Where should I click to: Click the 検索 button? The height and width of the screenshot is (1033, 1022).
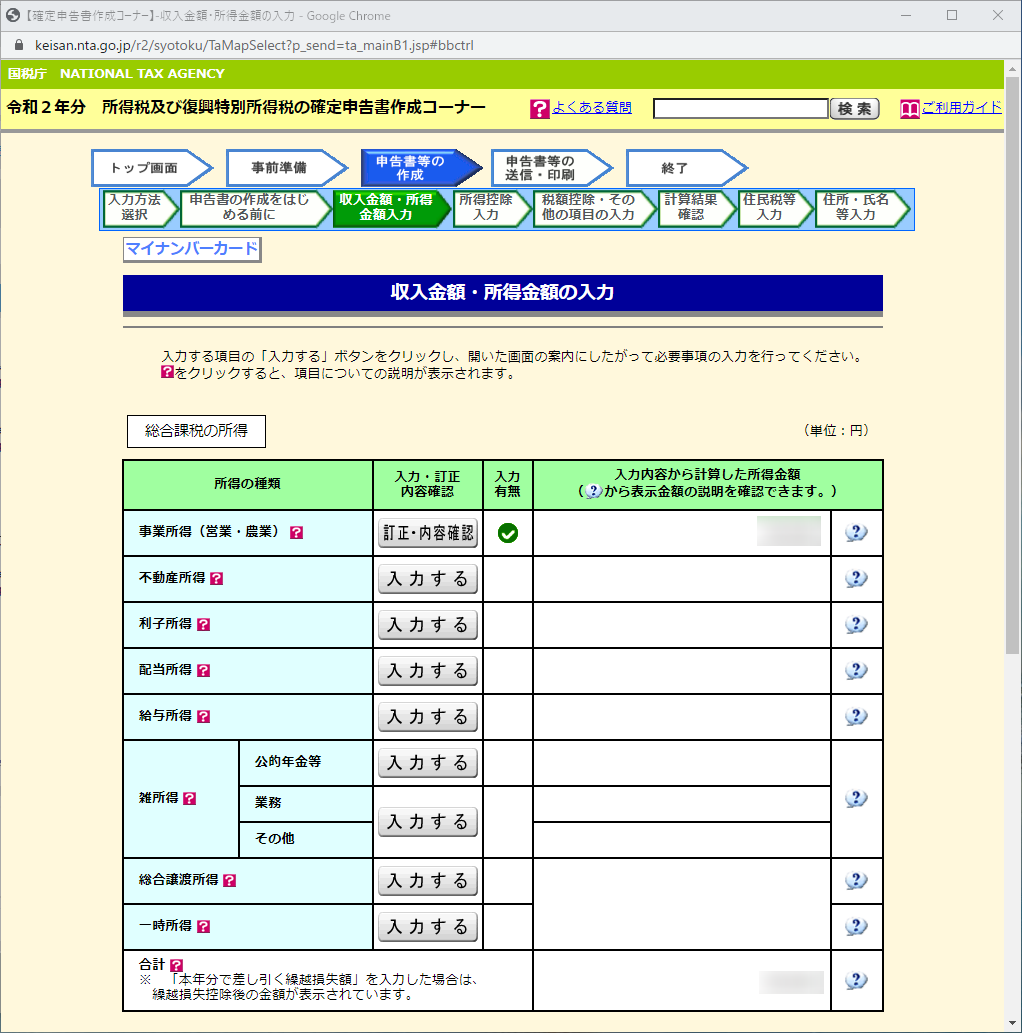click(855, 109)
